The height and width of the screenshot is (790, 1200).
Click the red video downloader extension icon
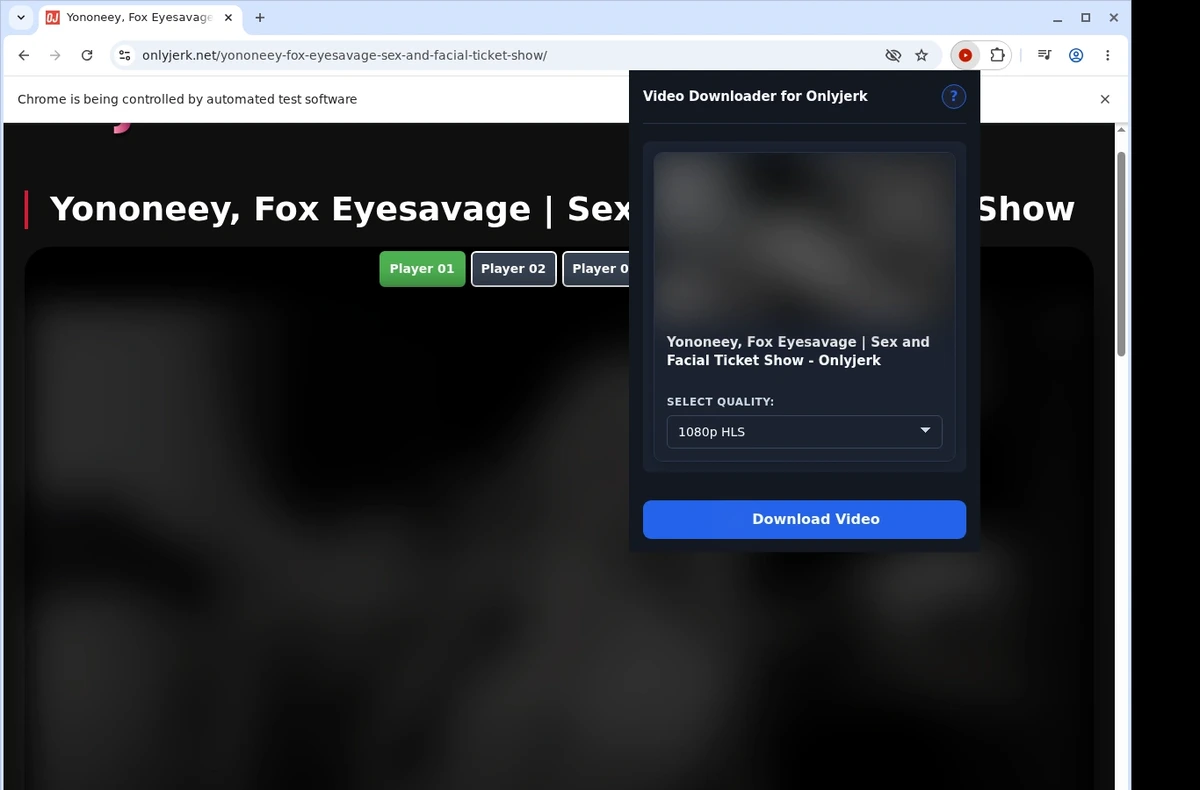pyautogui.click(x=965, y=56)
